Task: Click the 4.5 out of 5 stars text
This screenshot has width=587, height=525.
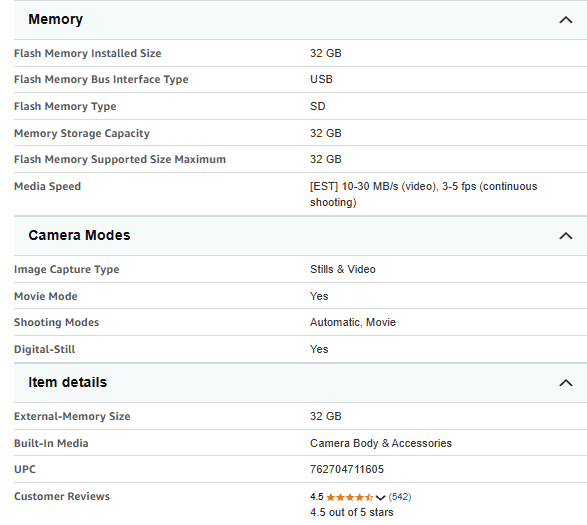Action: pyautogui.click(x=352, y=512)
